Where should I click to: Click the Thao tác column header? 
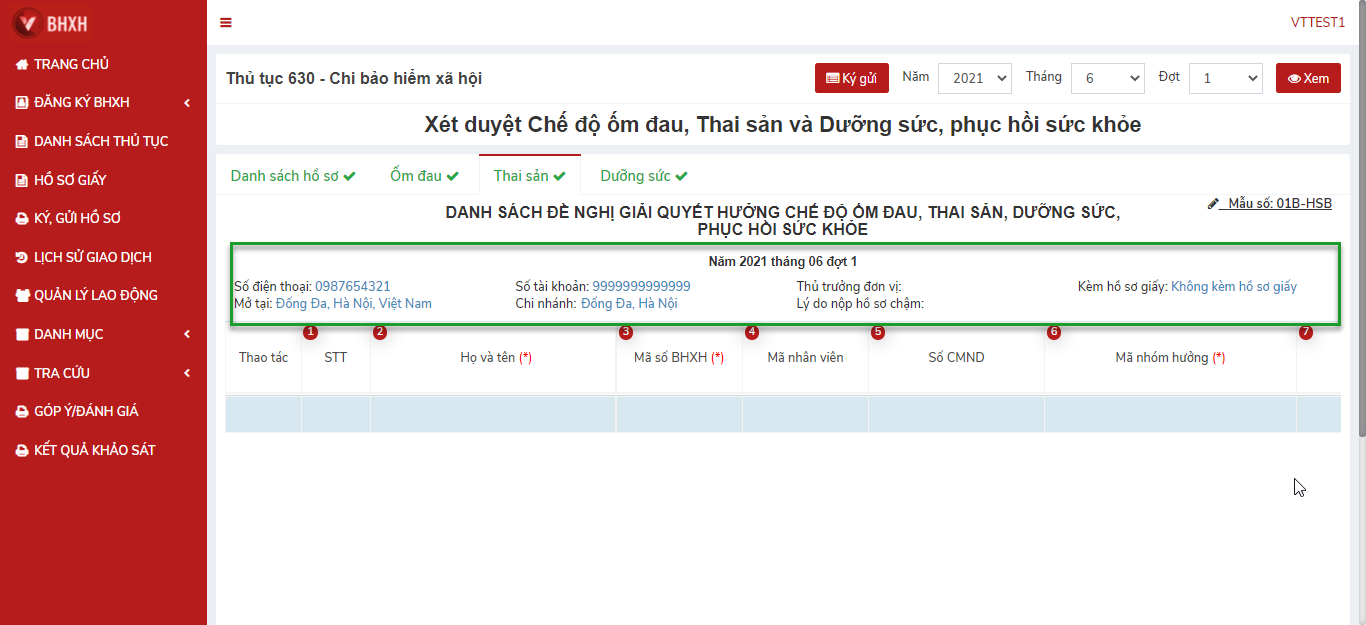coord(264,358)
